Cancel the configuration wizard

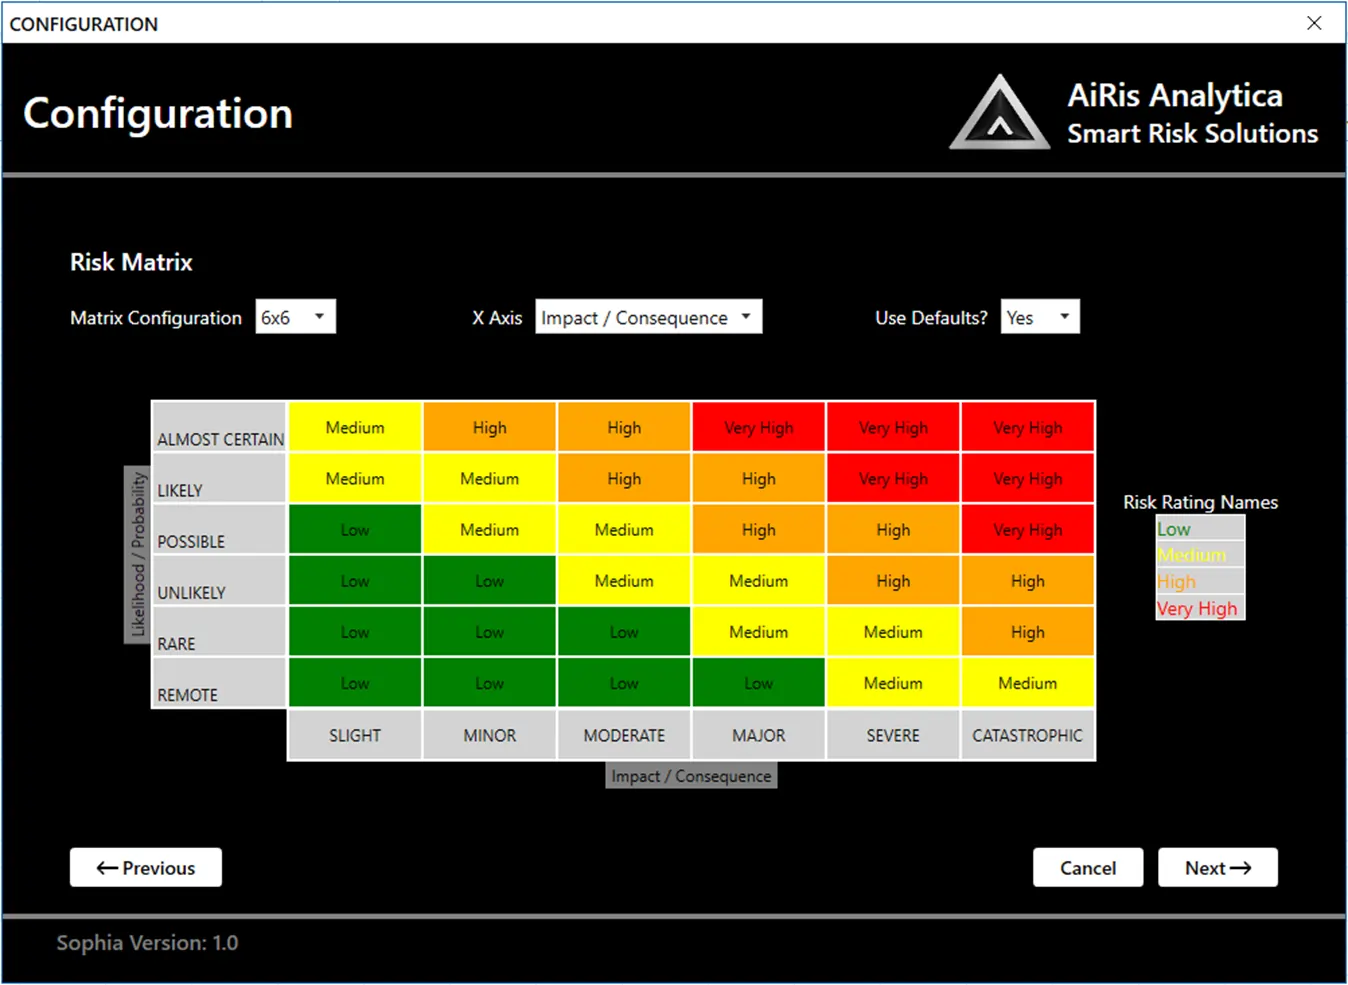[x=1088, y=868]
